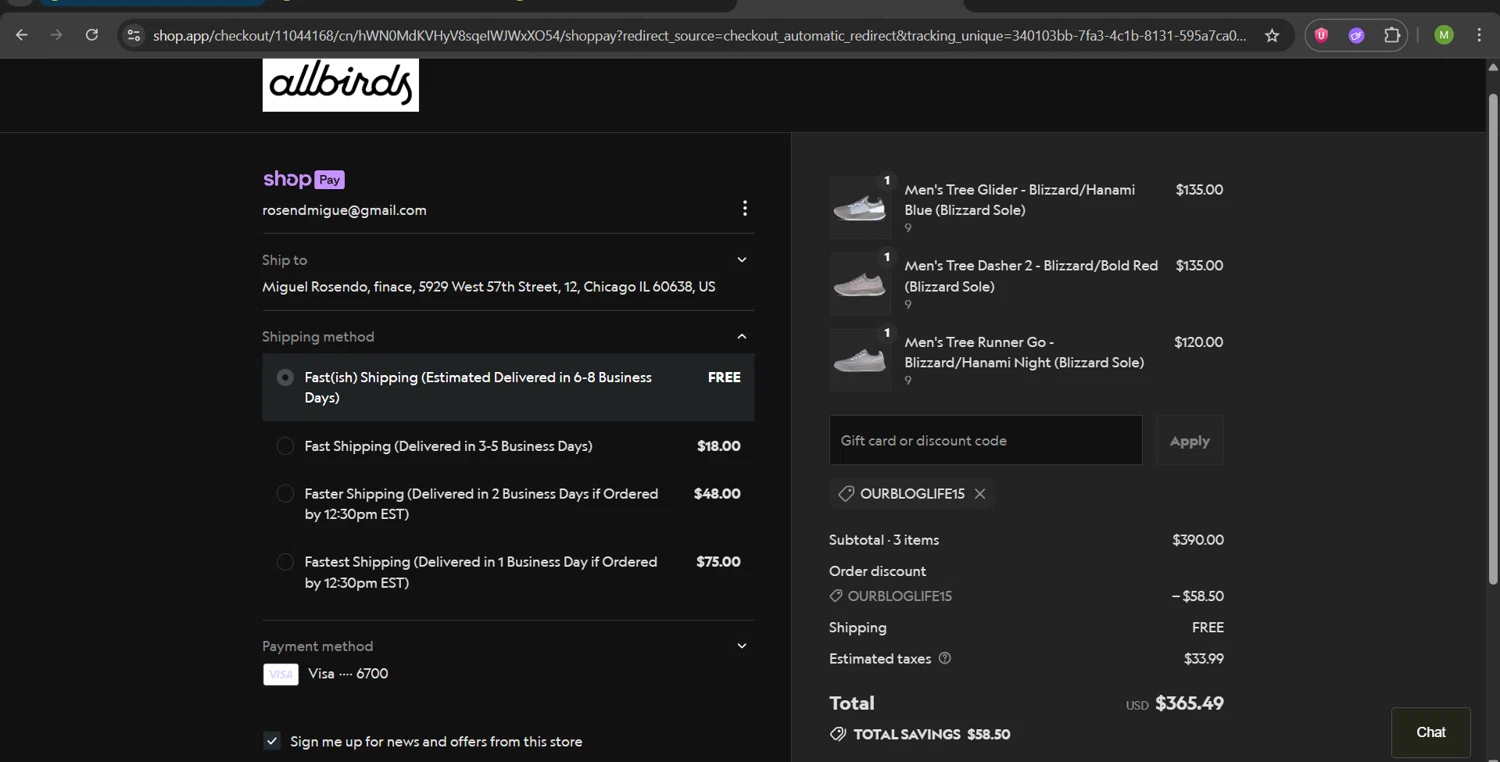This screenshot has height=762, width=1500.
Task: Click the Subtotal · 3 items label
Action: click(x=884, y=540)
